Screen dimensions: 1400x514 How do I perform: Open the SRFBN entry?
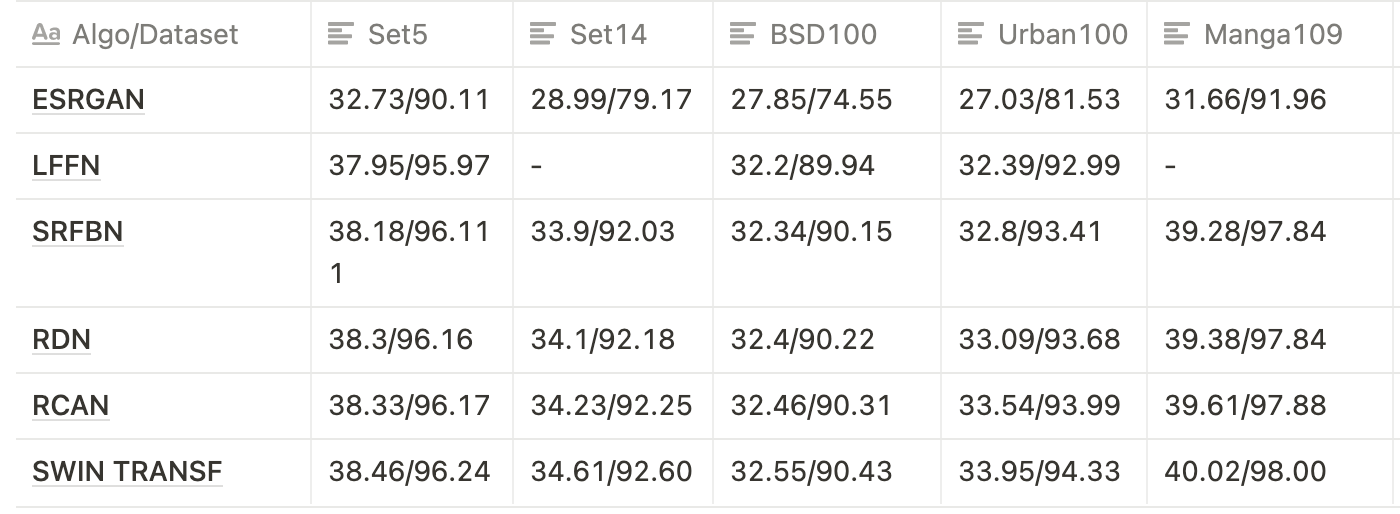point(78,232)
